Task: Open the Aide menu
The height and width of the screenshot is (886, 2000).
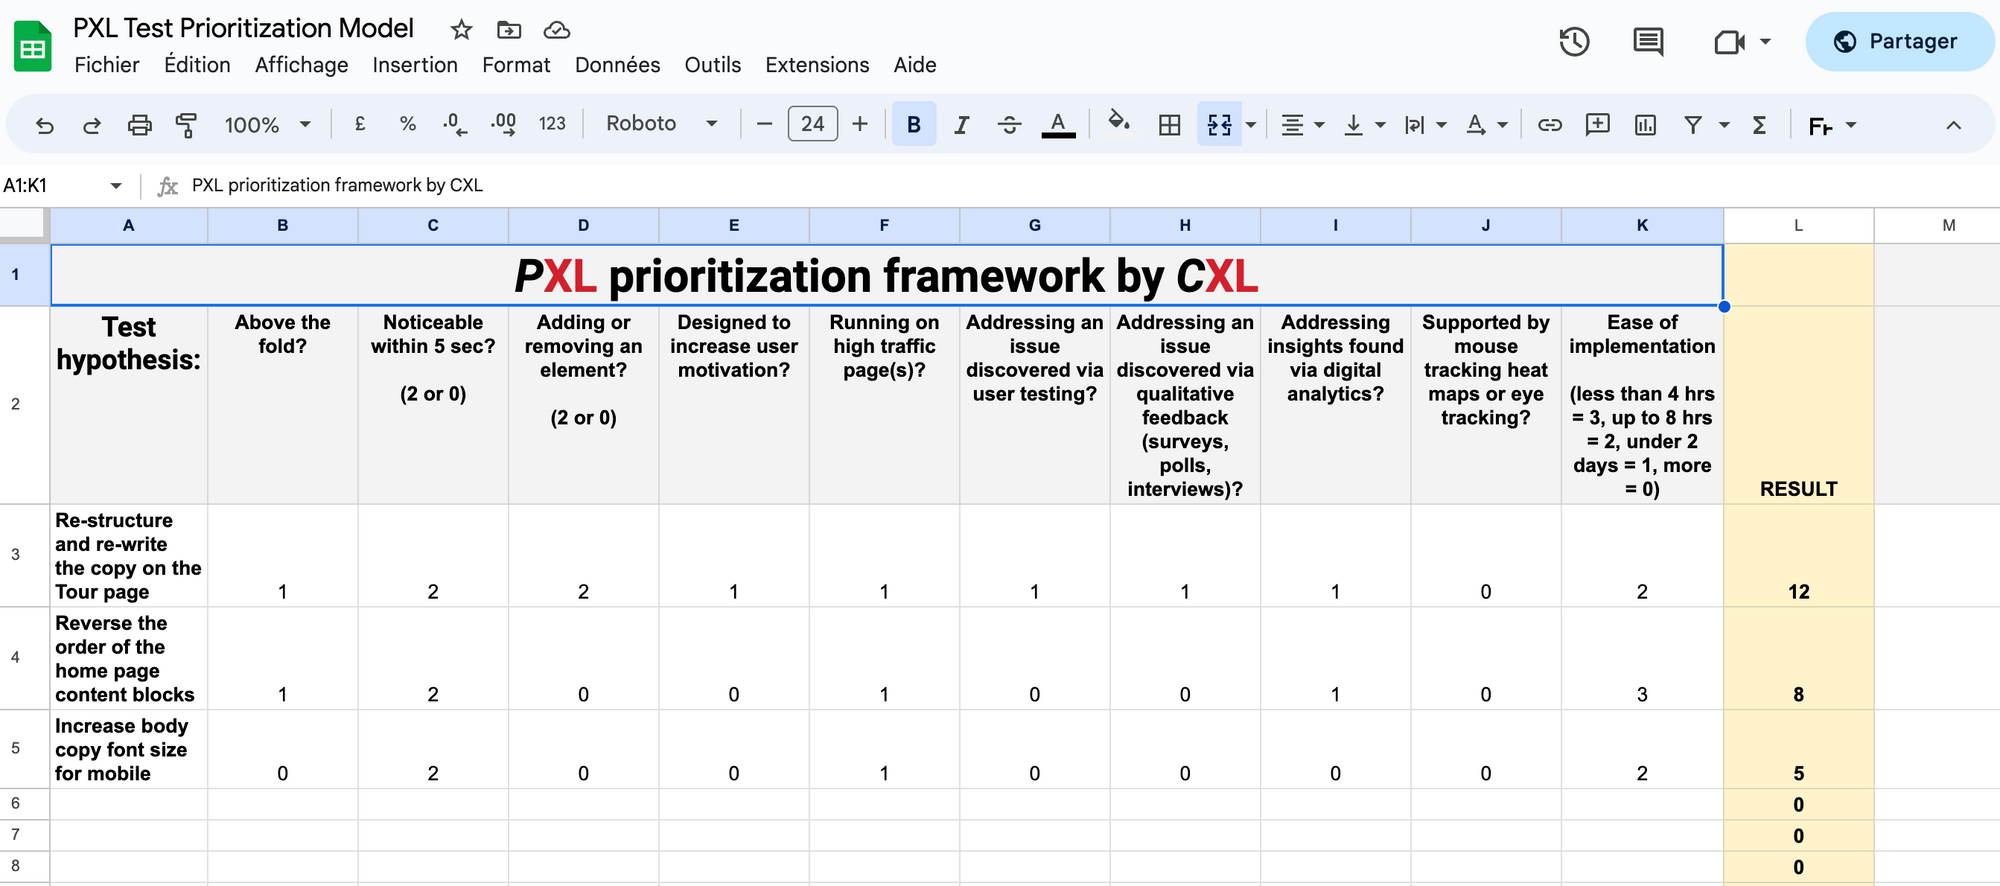Action: pyautogui.click(x=915, y=65)
